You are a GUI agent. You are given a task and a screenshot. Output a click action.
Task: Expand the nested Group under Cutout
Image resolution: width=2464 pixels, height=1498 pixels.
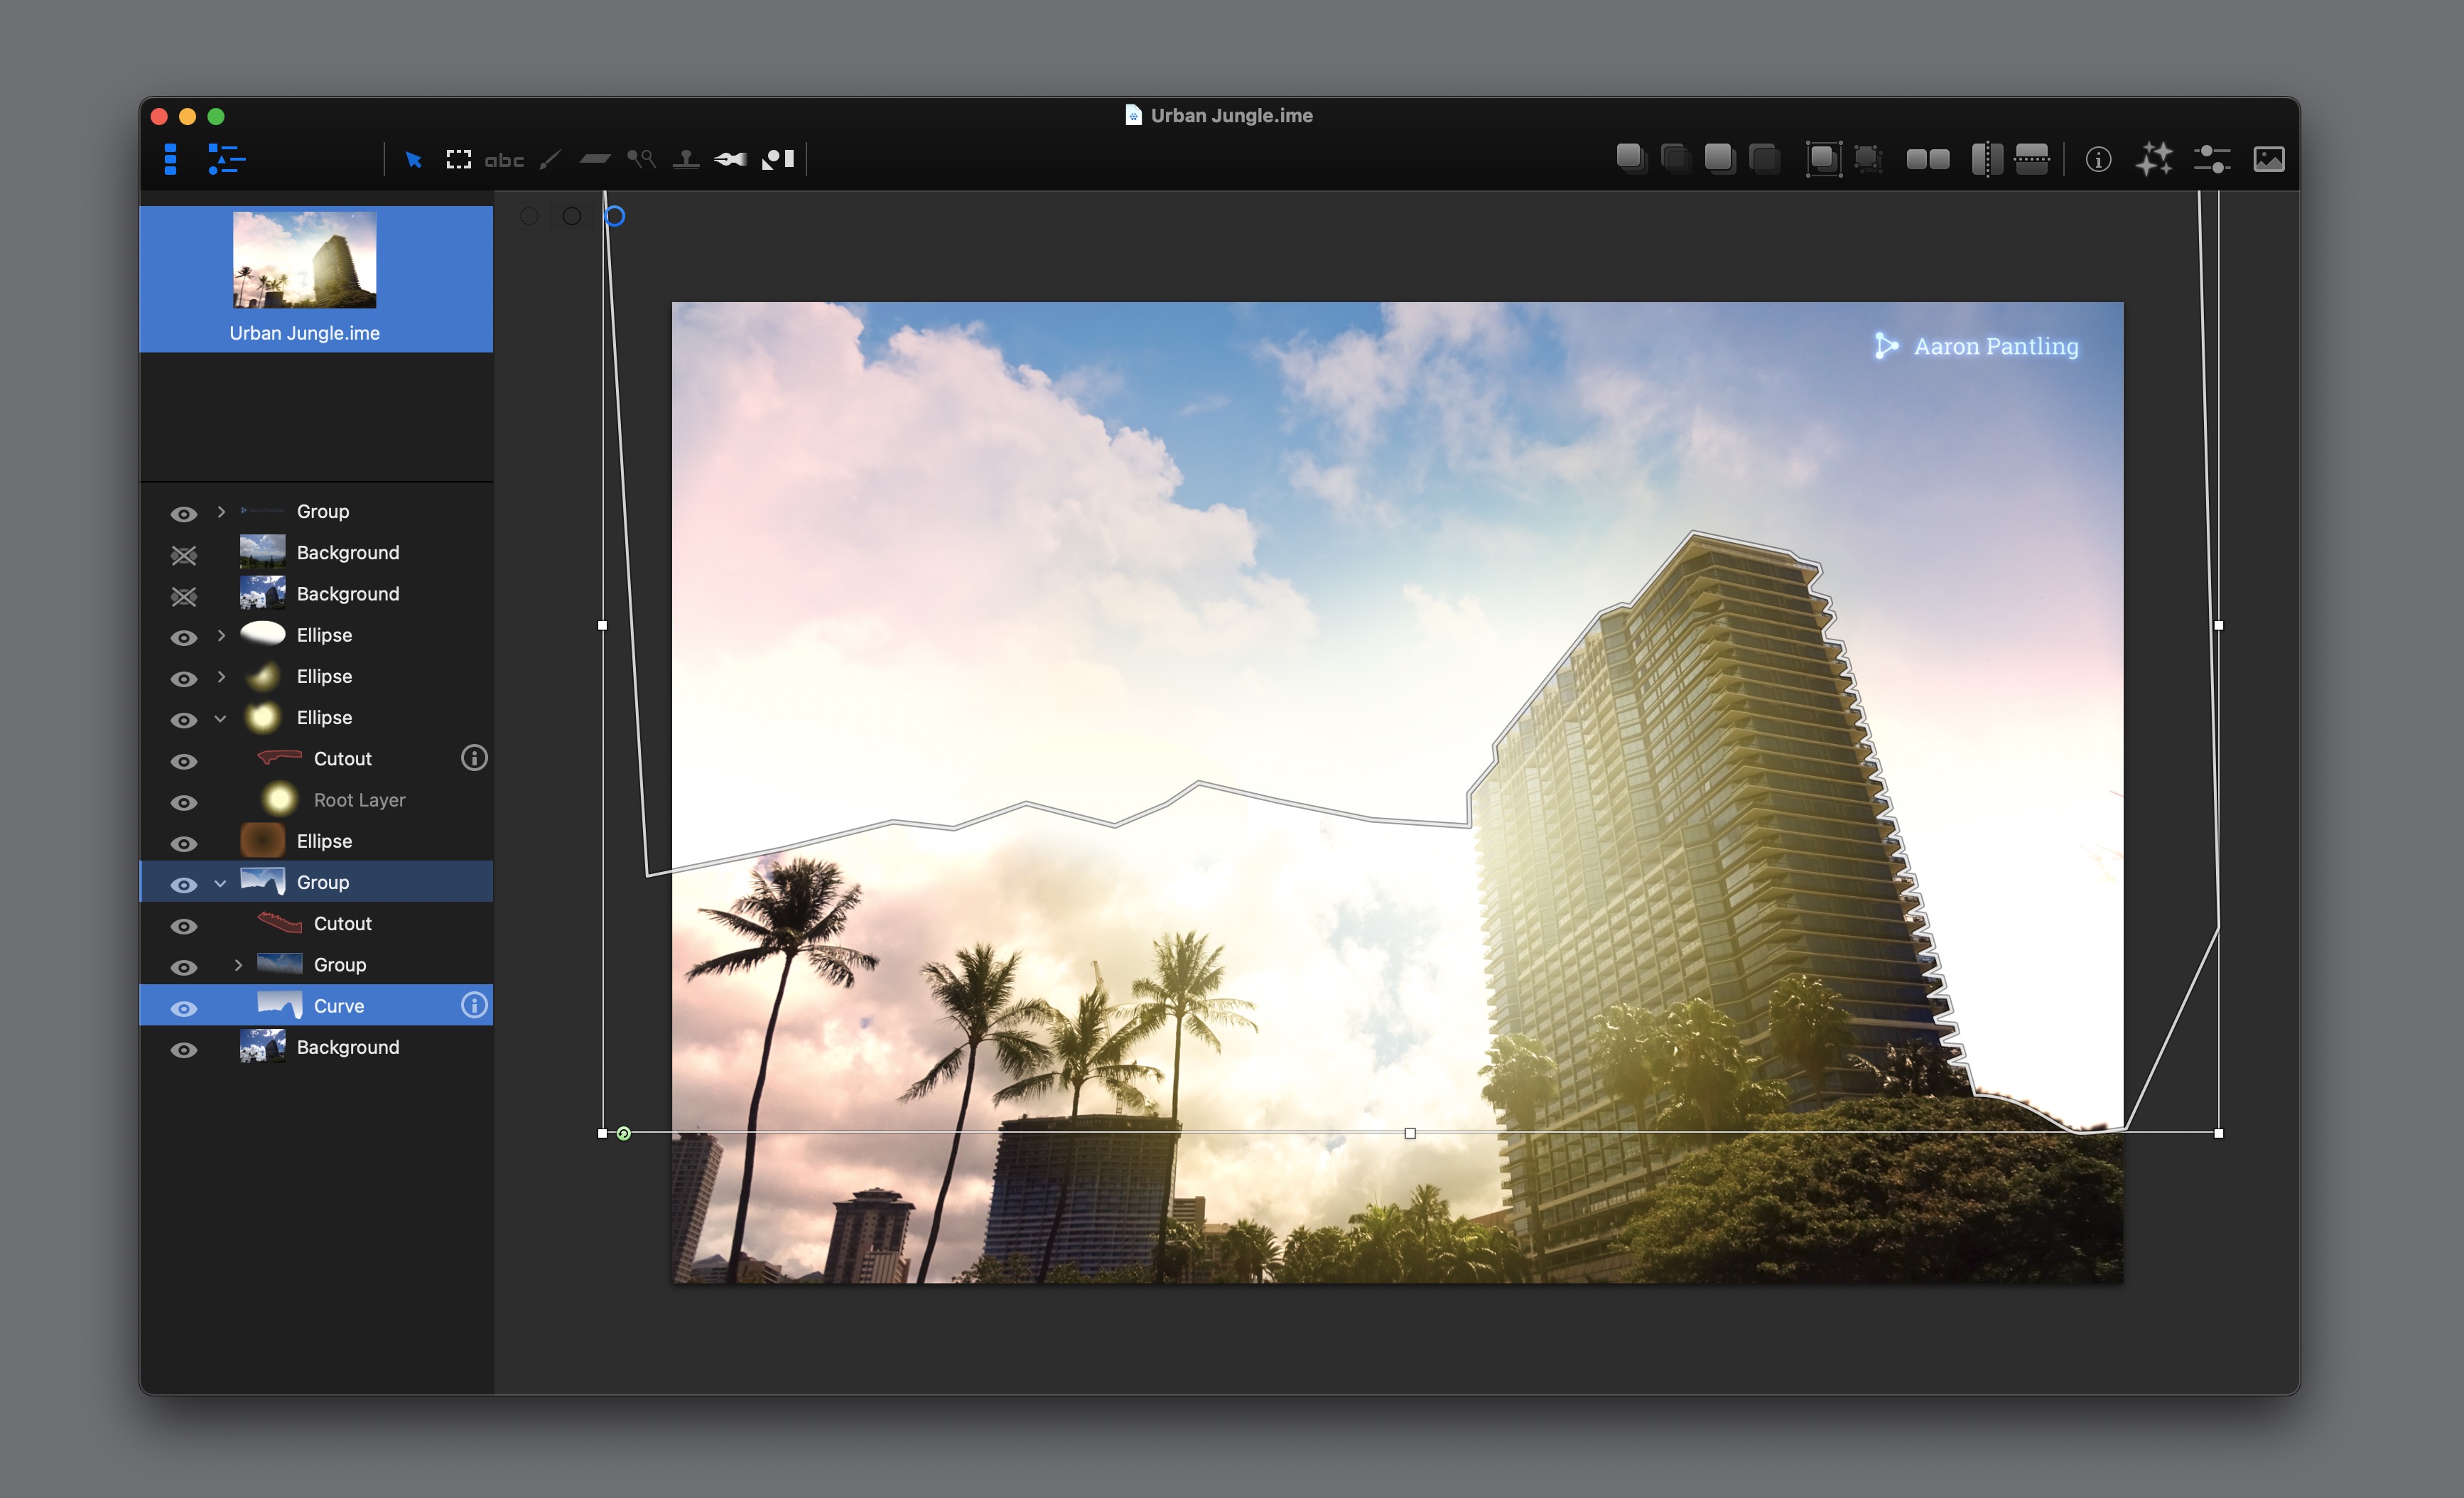[x=238, y=965]
